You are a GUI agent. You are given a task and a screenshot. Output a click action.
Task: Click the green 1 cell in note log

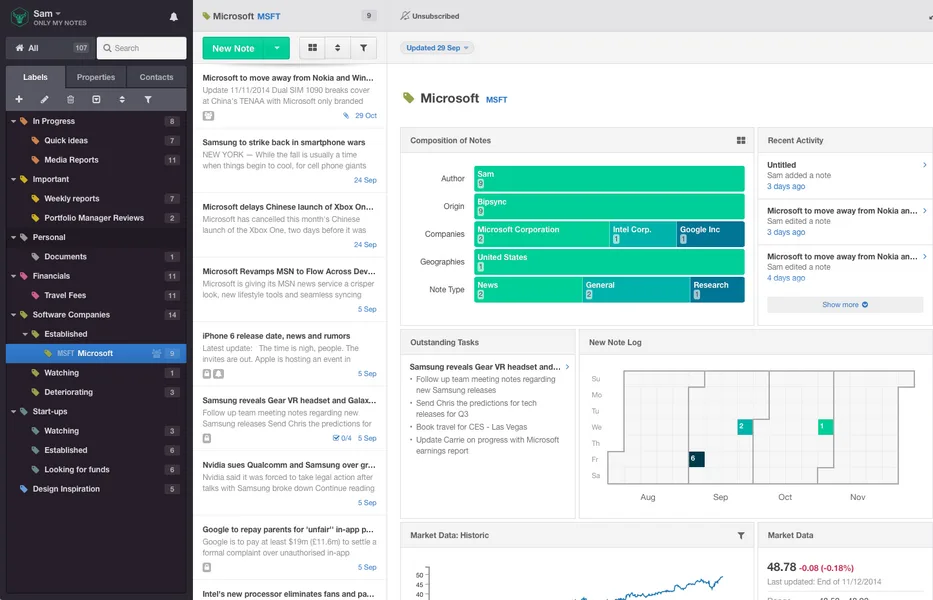pos(825,427)
